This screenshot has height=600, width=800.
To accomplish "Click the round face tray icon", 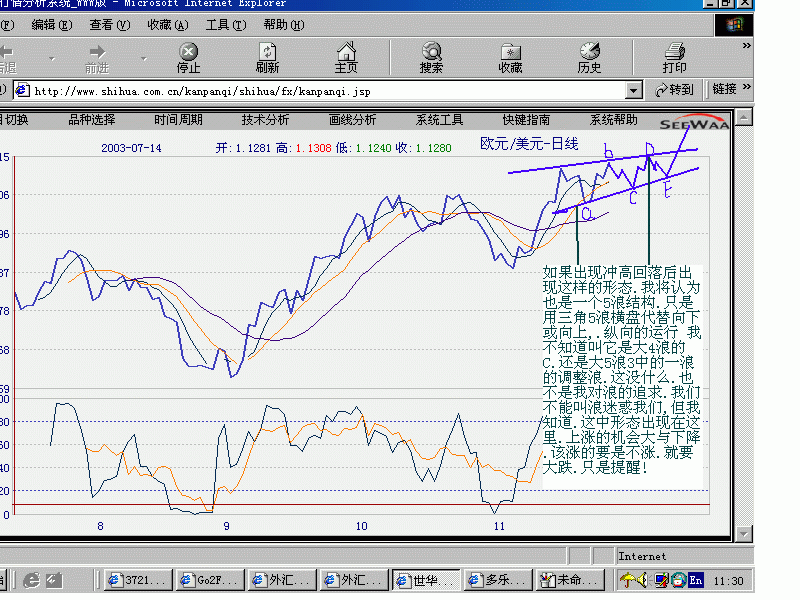I will [x=679, y=580].
